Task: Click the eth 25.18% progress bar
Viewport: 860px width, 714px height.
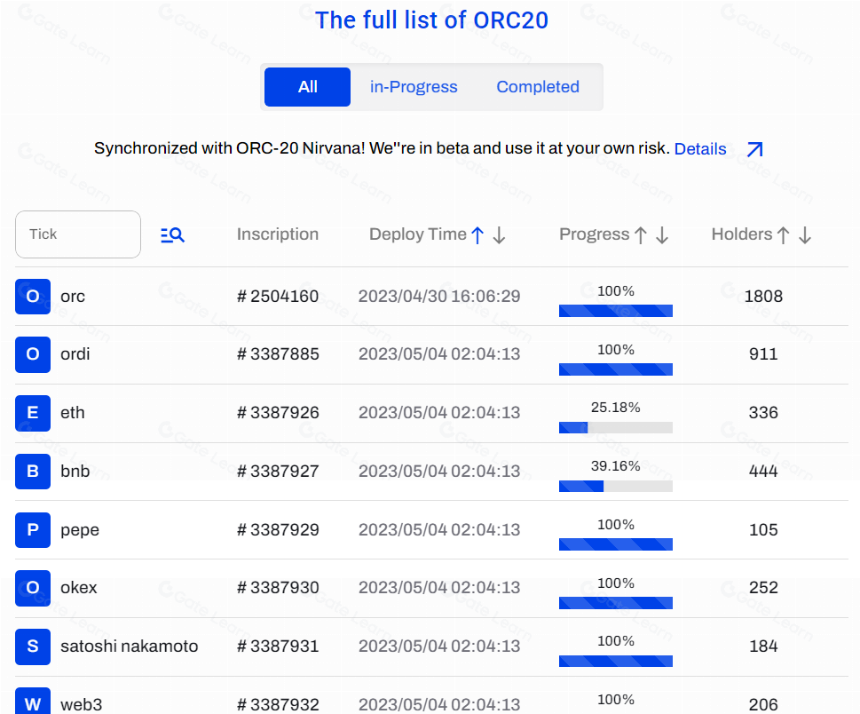Action: 616,428
